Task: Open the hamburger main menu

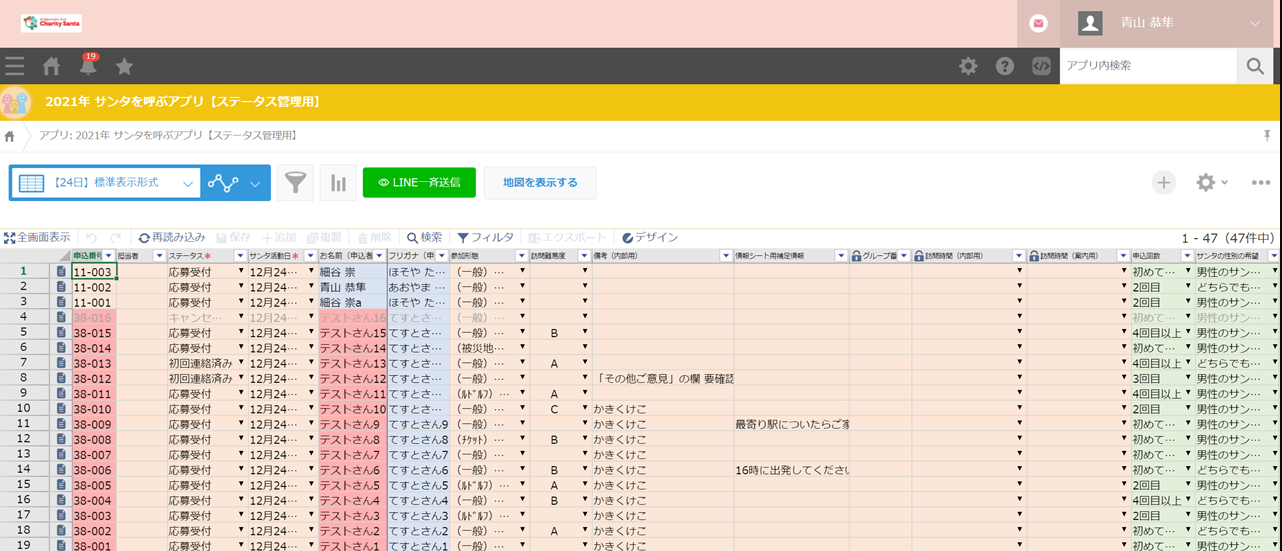Action: (14, 66)
